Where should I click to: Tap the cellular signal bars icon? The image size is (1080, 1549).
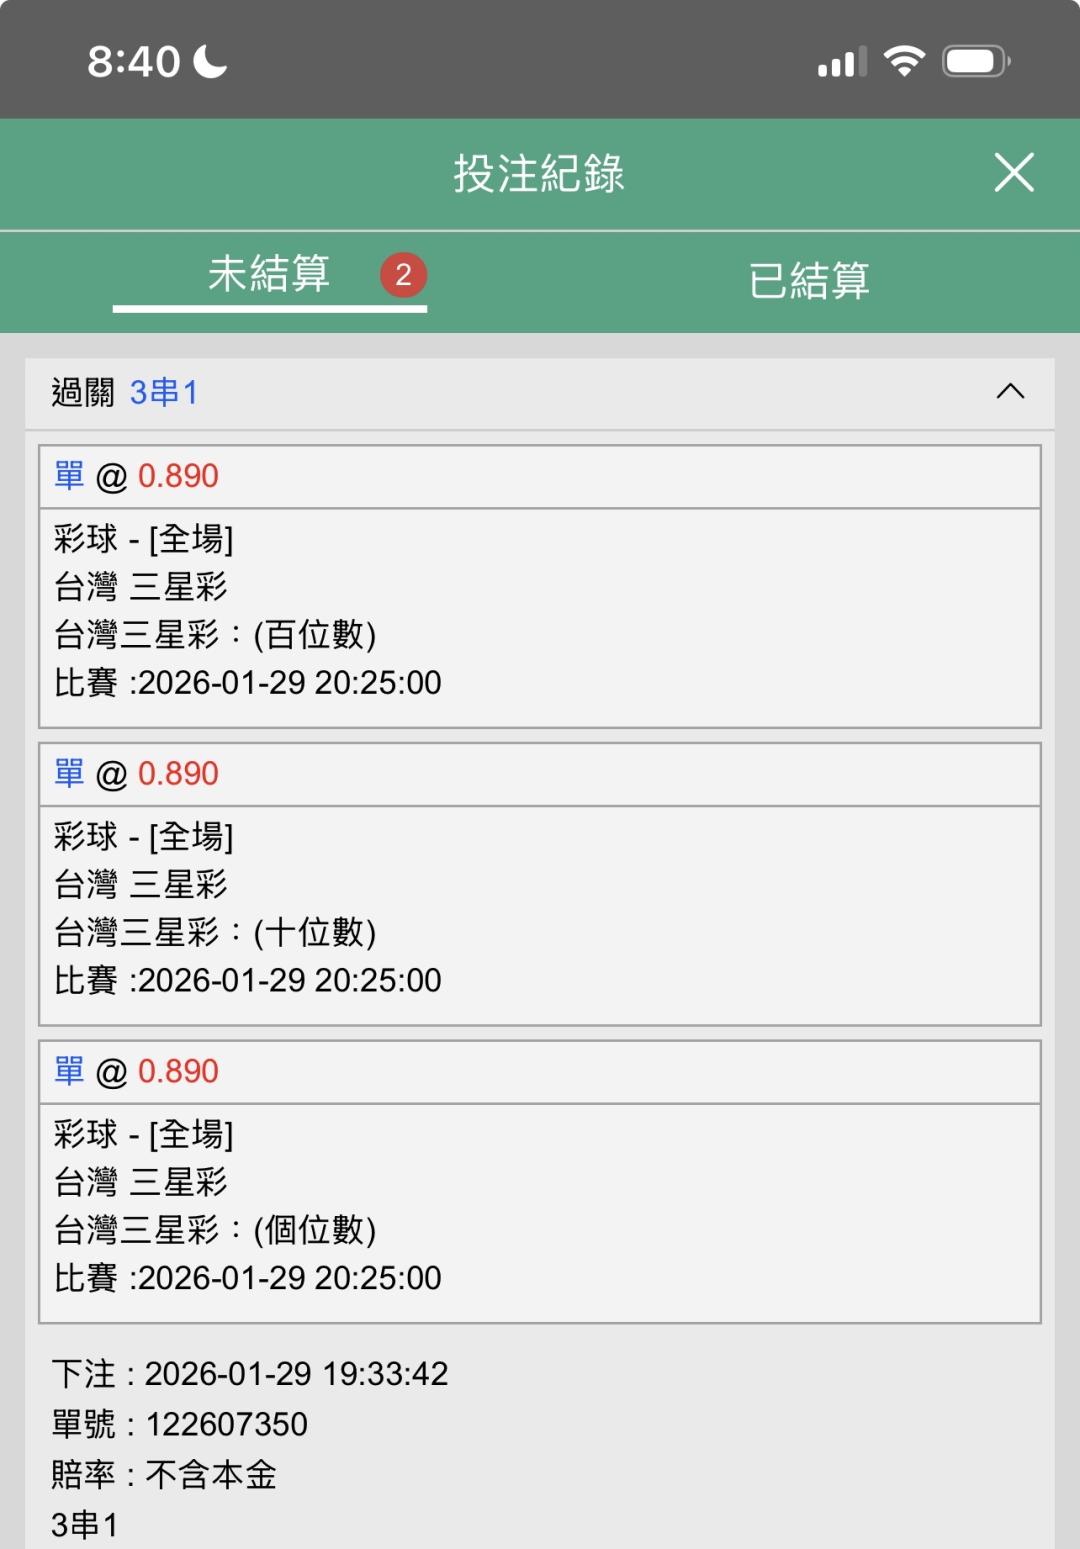coord(841,62)
